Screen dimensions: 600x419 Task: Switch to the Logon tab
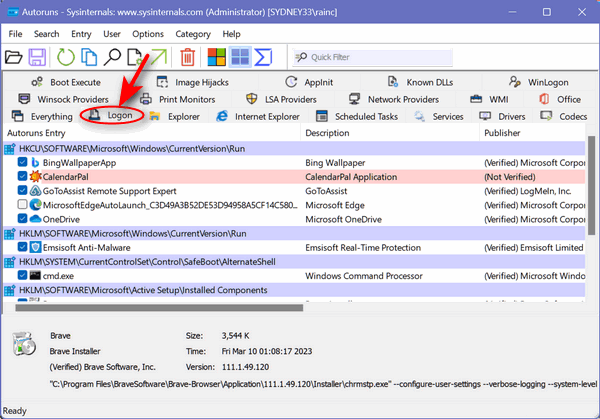(x=111, y=115)
